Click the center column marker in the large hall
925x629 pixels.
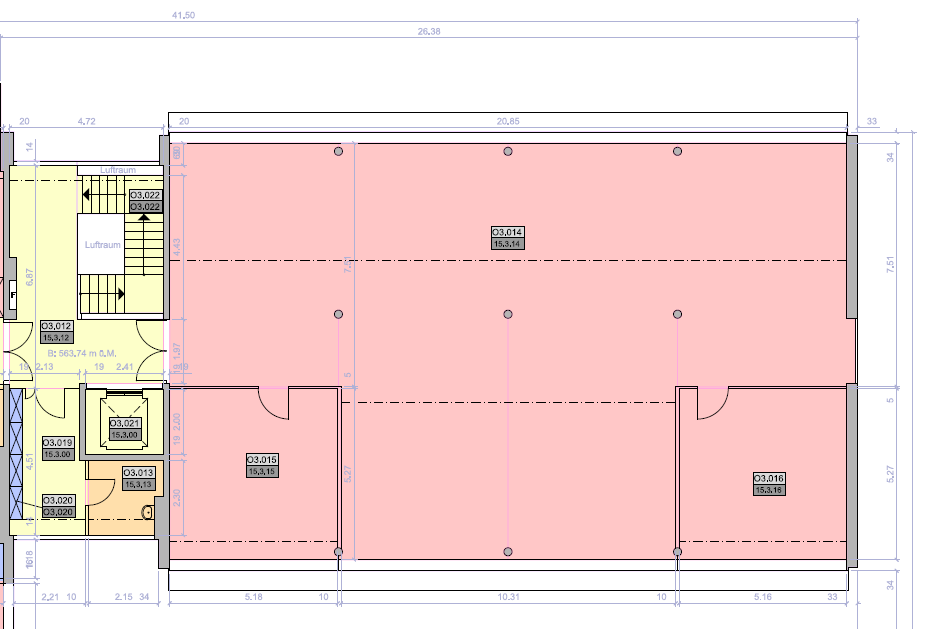507,312
